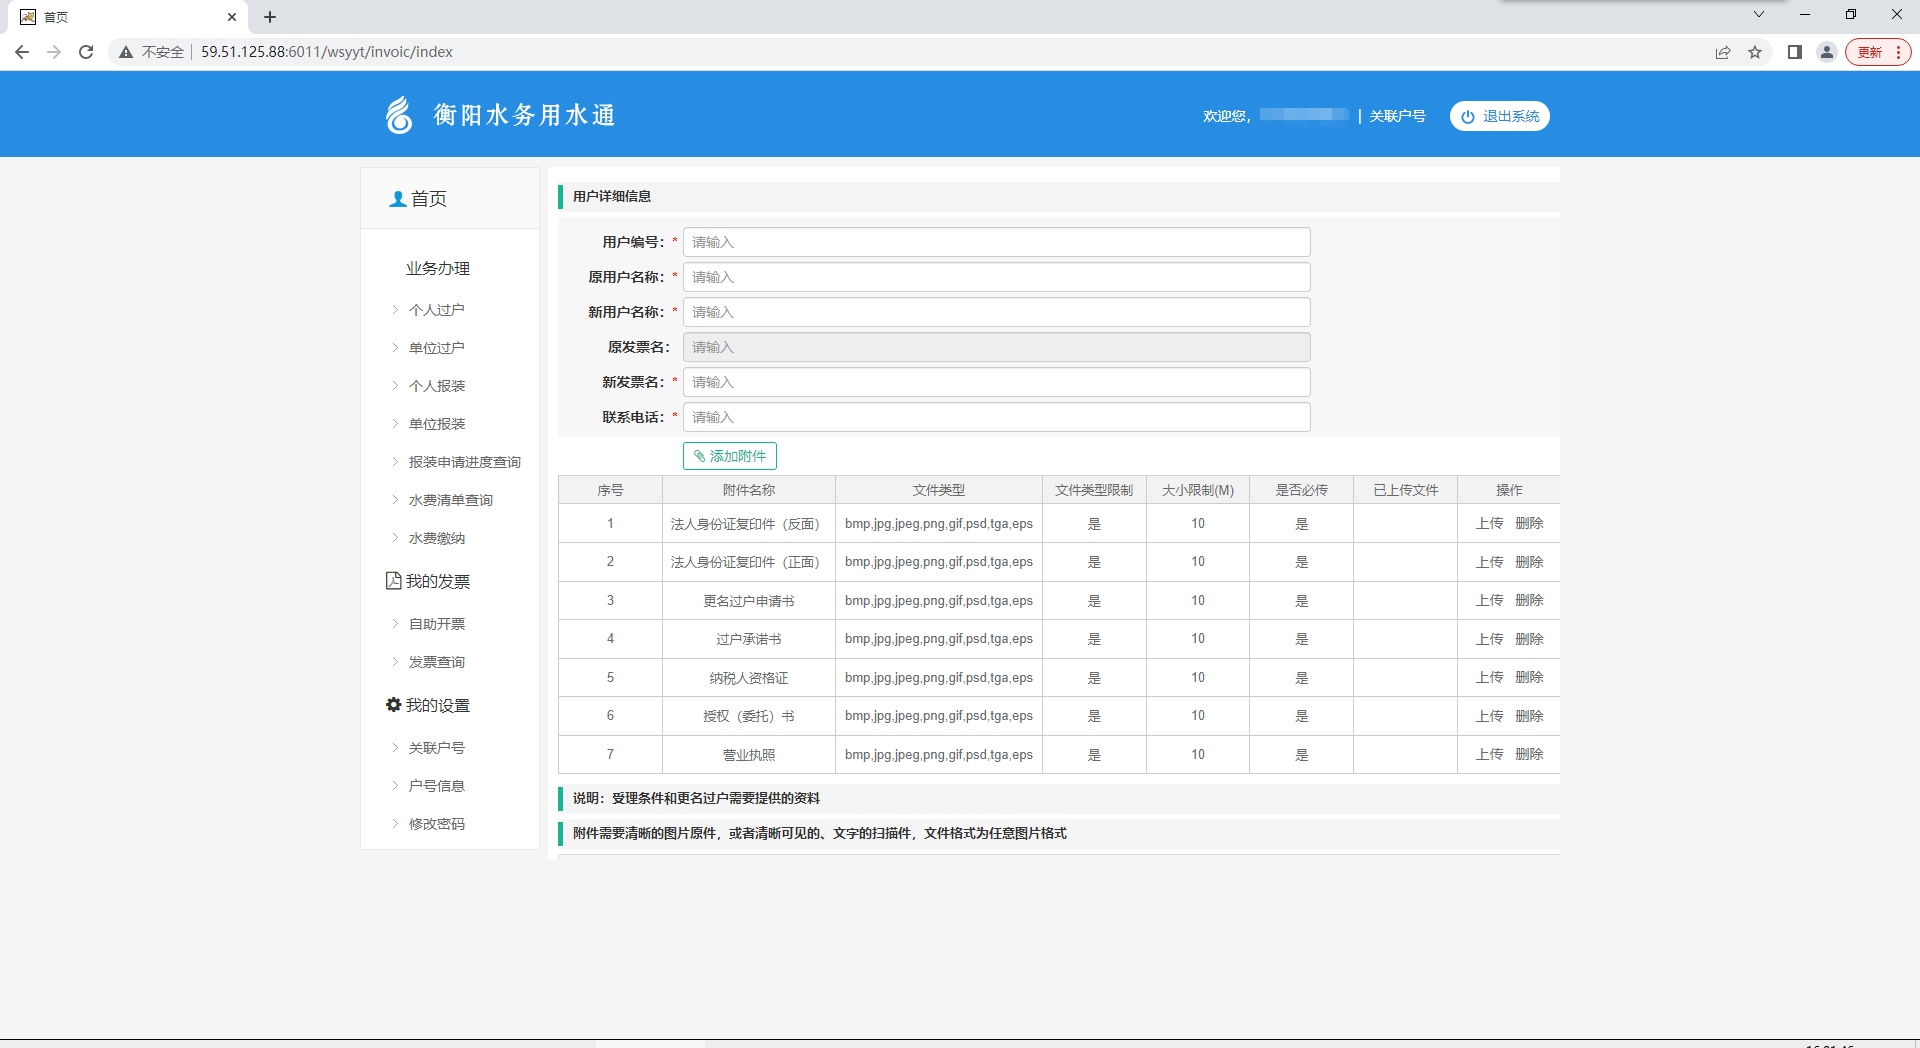Viewport: 1920px width, 1048px height.
Task: Click the back navigation arrow
Action: click(x=22, y=52)
